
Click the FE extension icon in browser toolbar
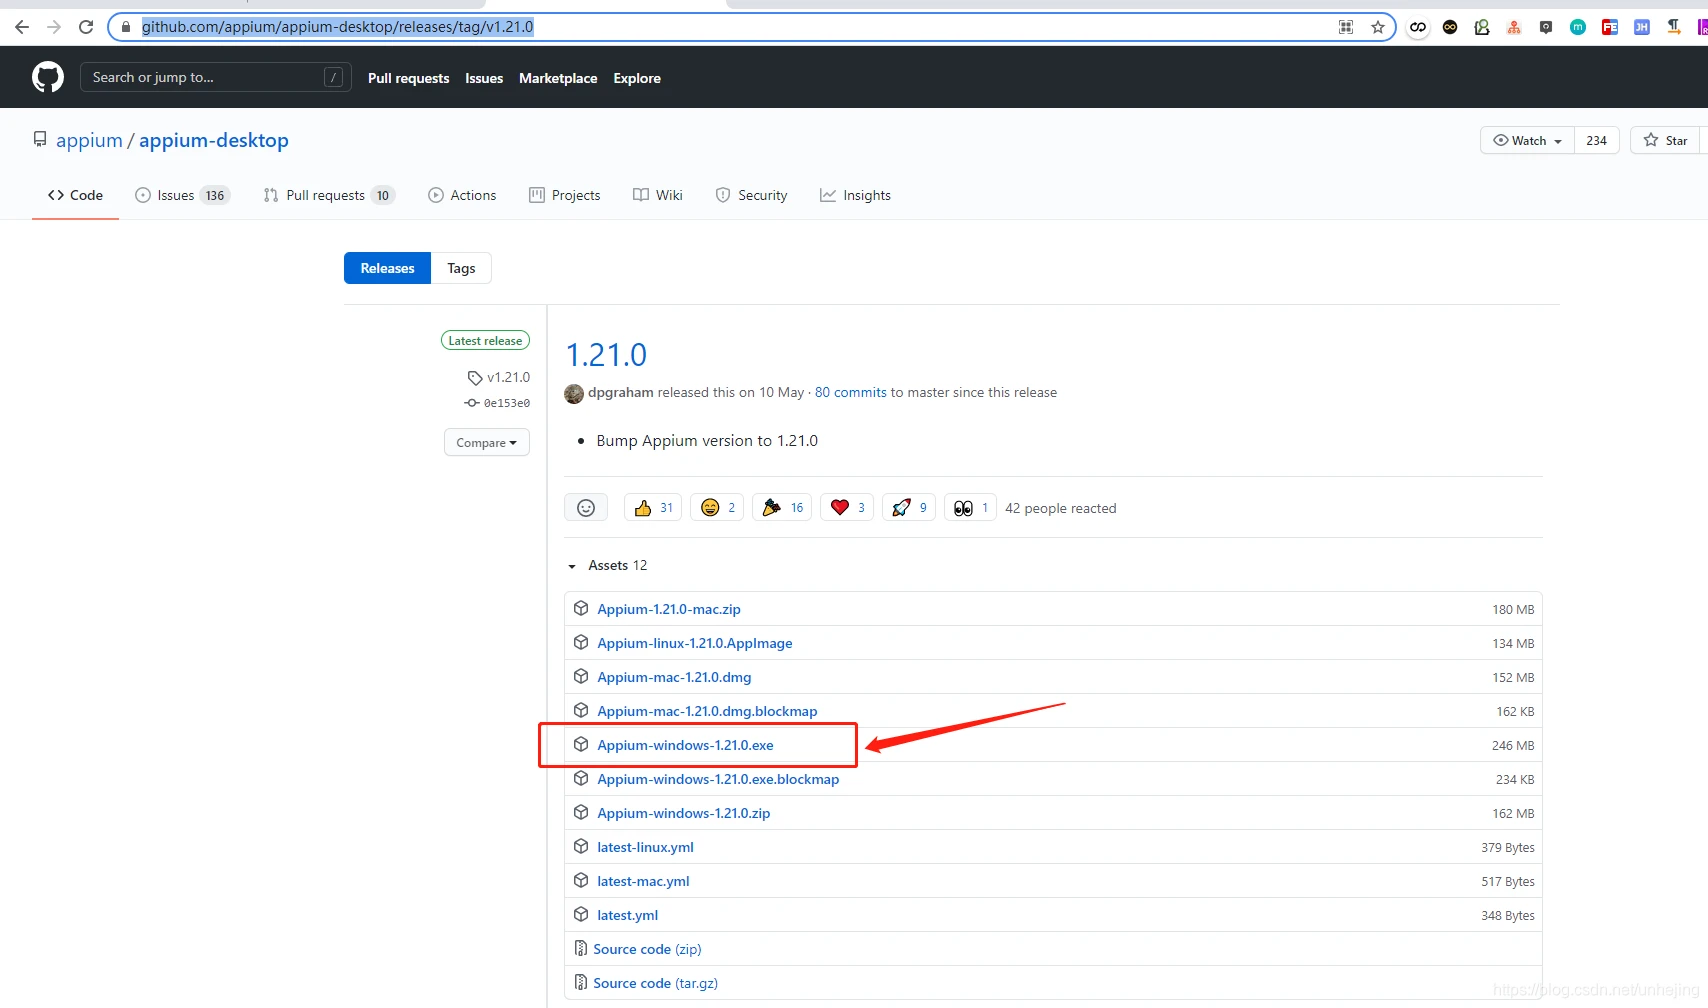(1610, 27)
